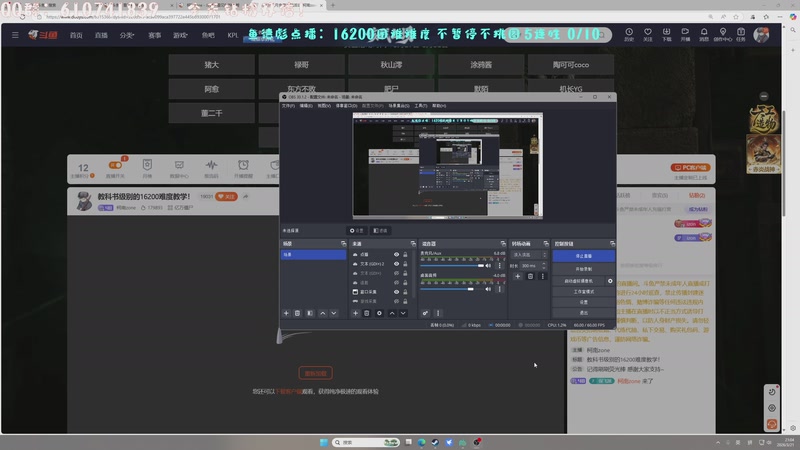Toggle visibility of 文本 (GDI+) 2 source
Image resolution: width=800 pixels, height=450 pixels.
396,264
